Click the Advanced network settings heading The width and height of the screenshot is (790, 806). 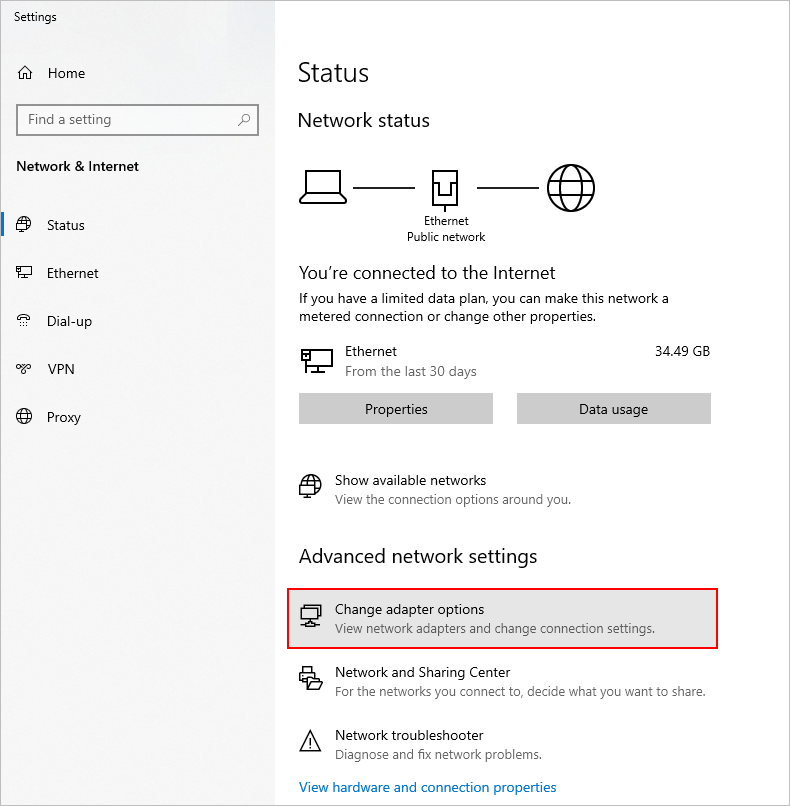pyautogui.click(x=418, y=556)
